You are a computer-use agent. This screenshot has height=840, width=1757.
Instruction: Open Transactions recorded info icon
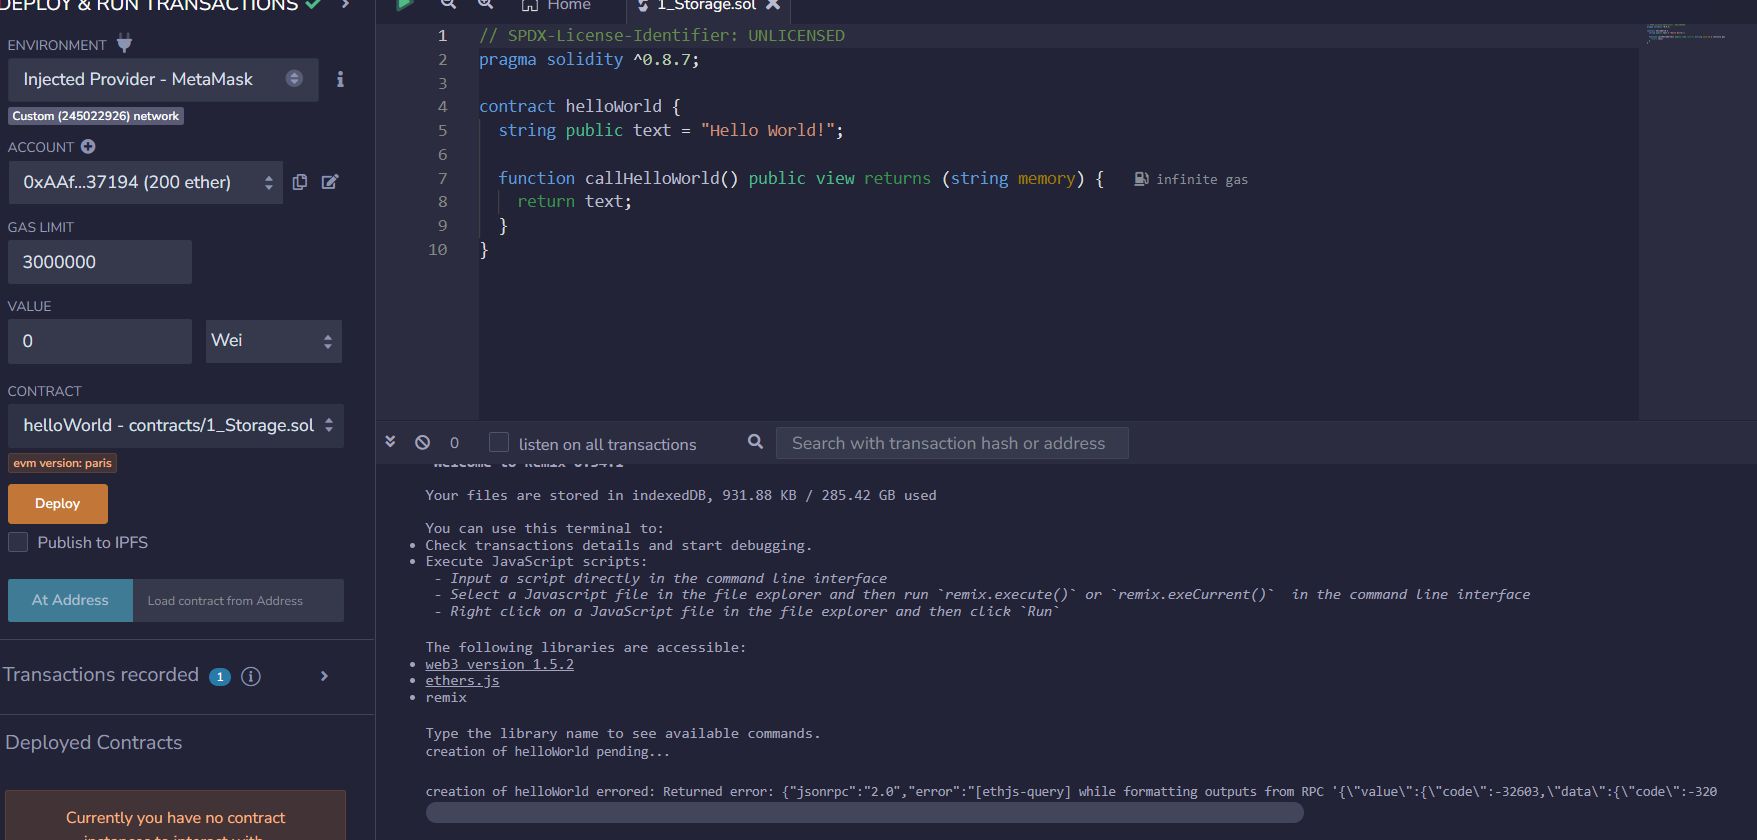pos(251,676)
